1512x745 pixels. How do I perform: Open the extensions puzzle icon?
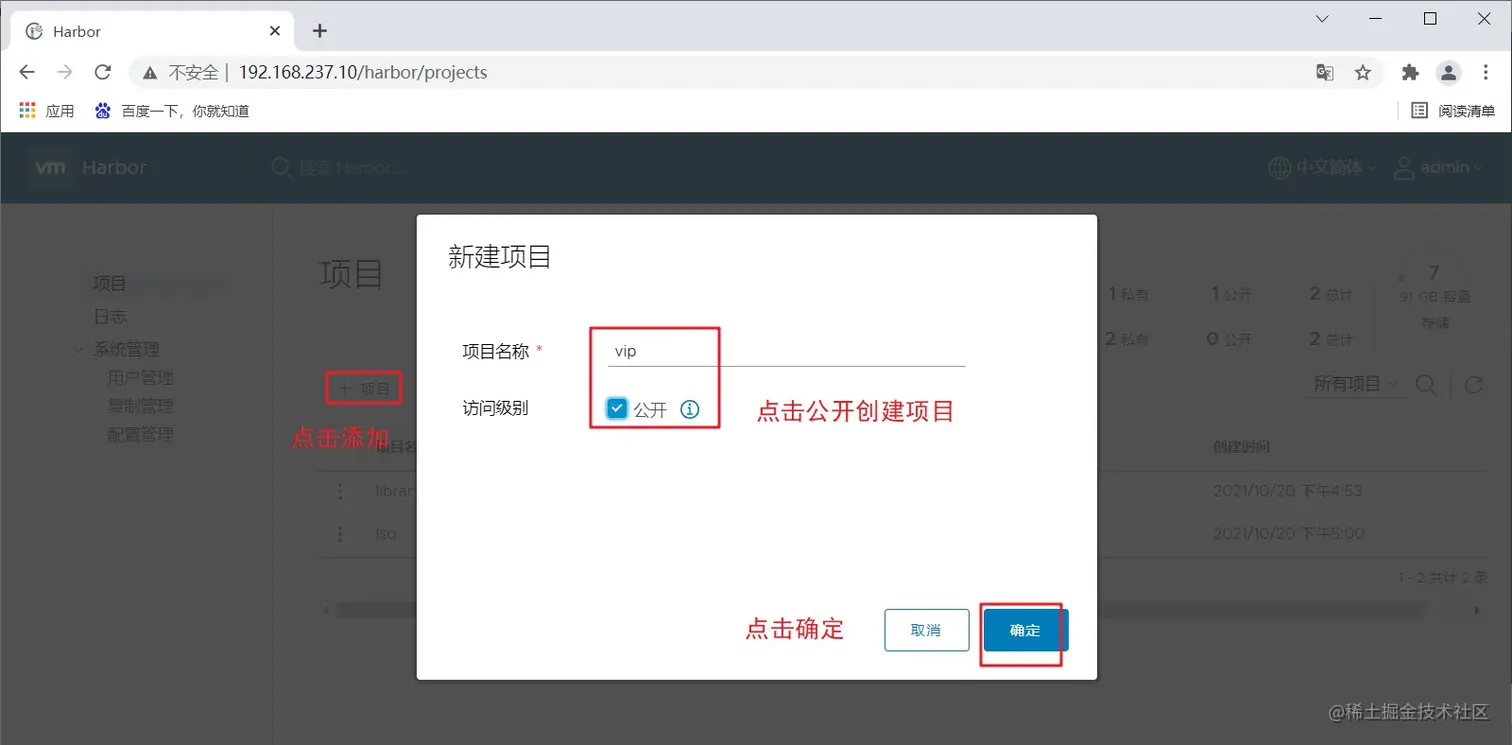point(1410,72)
